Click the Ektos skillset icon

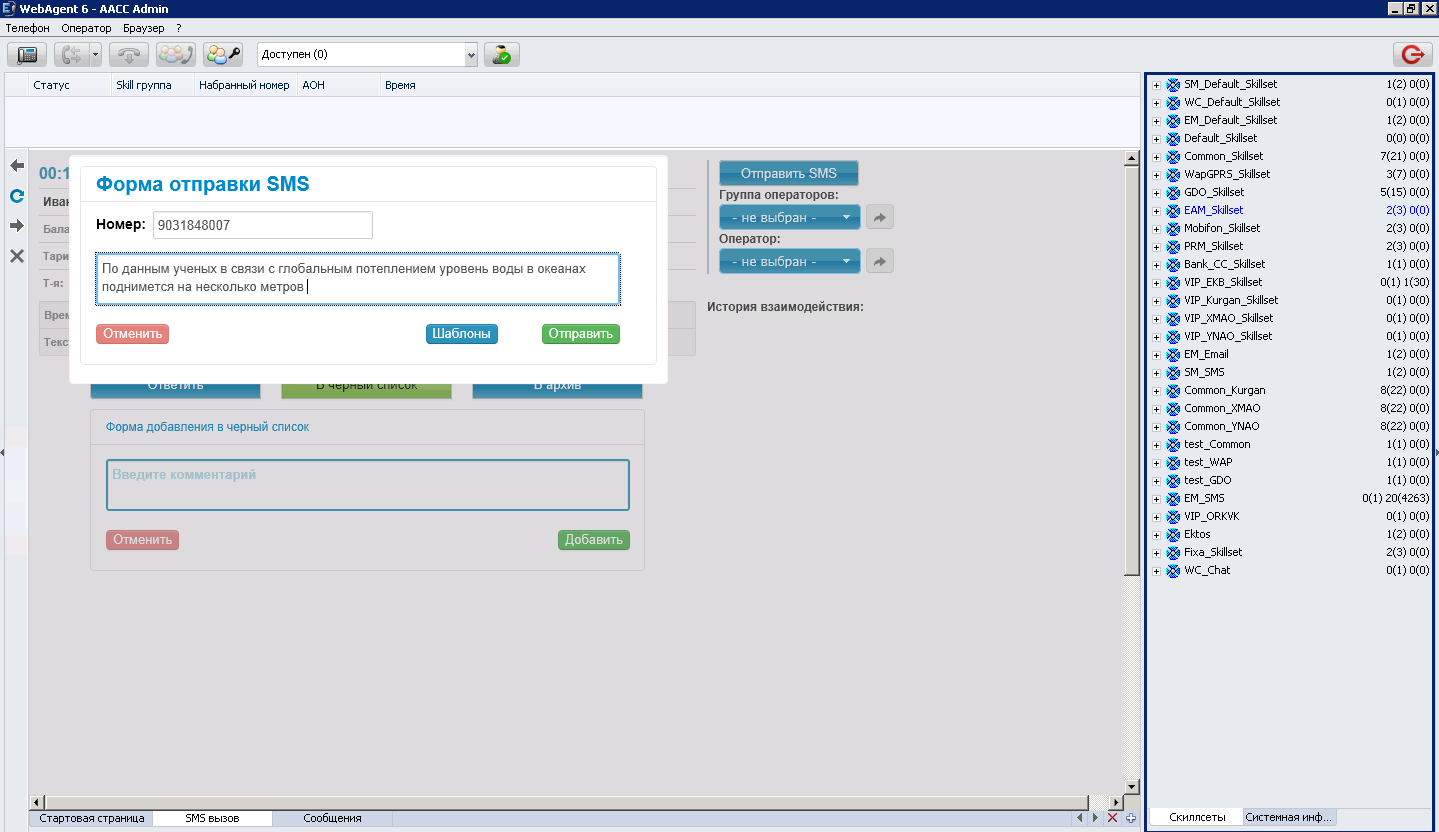click(1173, 534)
